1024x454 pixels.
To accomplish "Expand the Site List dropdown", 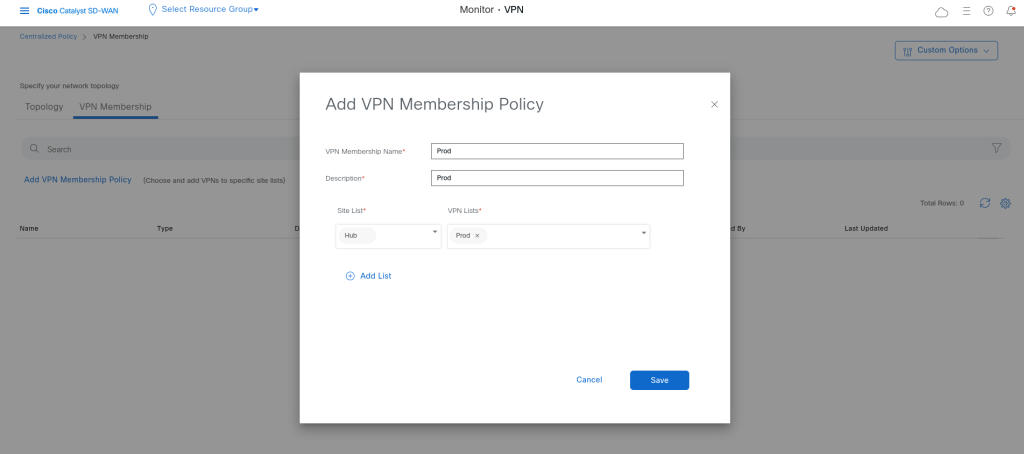I will [x=435, y=232].
